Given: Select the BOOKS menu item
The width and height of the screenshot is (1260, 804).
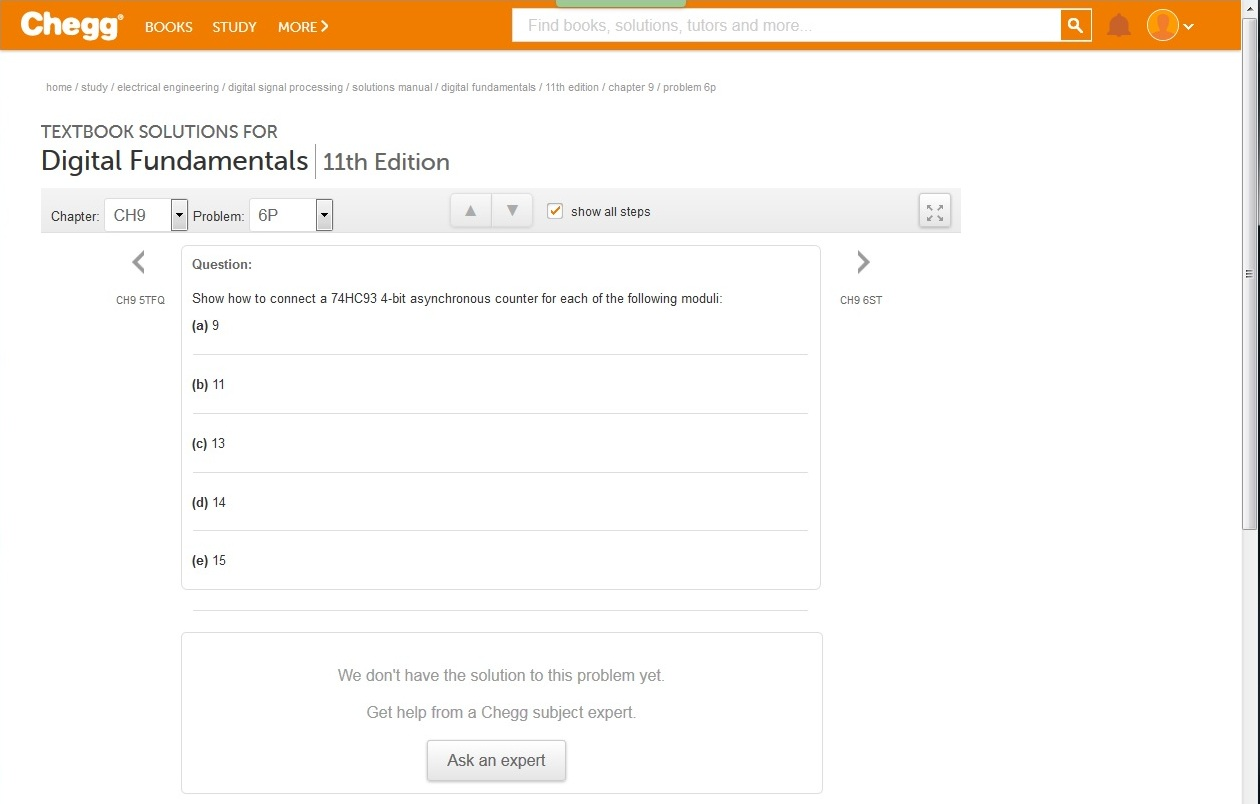Looking at the screenshot, I should [x=168, y=27].
